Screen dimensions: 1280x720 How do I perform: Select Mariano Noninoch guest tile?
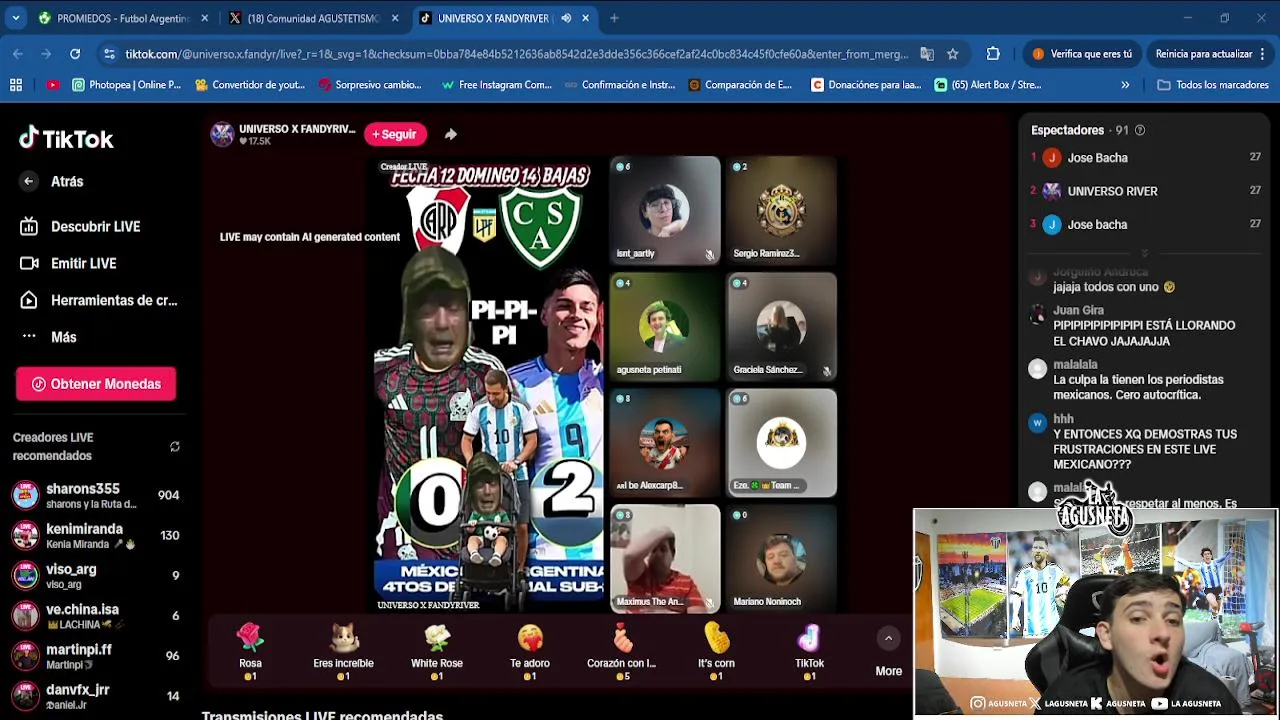point(782,559)
